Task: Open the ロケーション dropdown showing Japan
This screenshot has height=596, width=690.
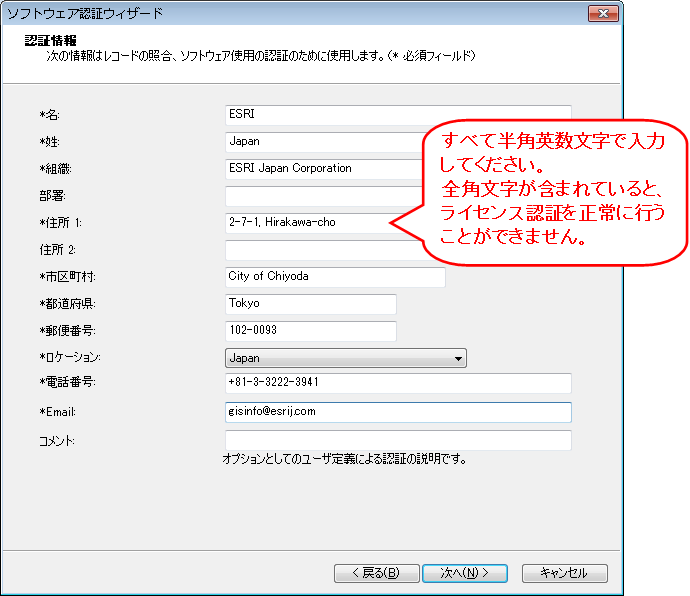Action: click(346, 358)
